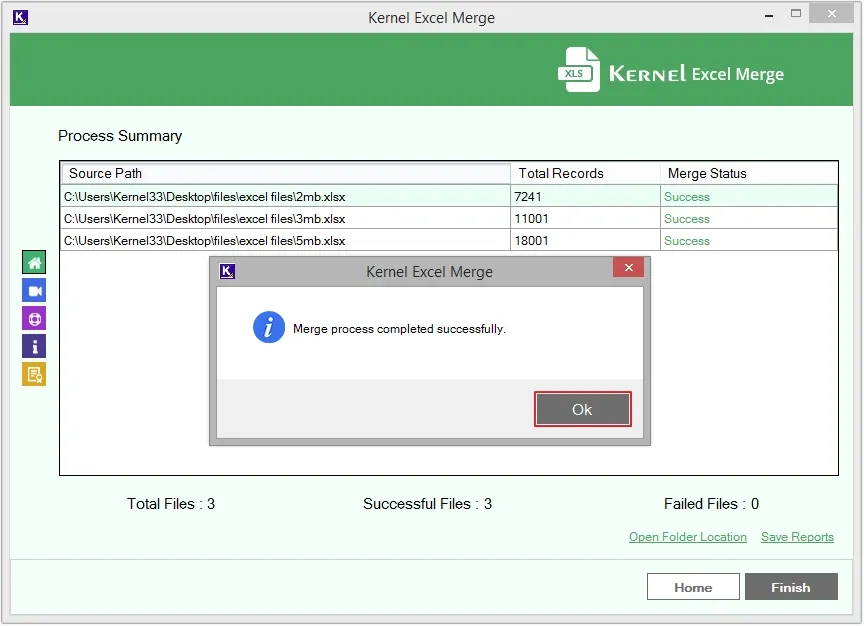Click the green Home sidebar icon
The height and width of the screenshot is (626, 864).
coord(34,263)
